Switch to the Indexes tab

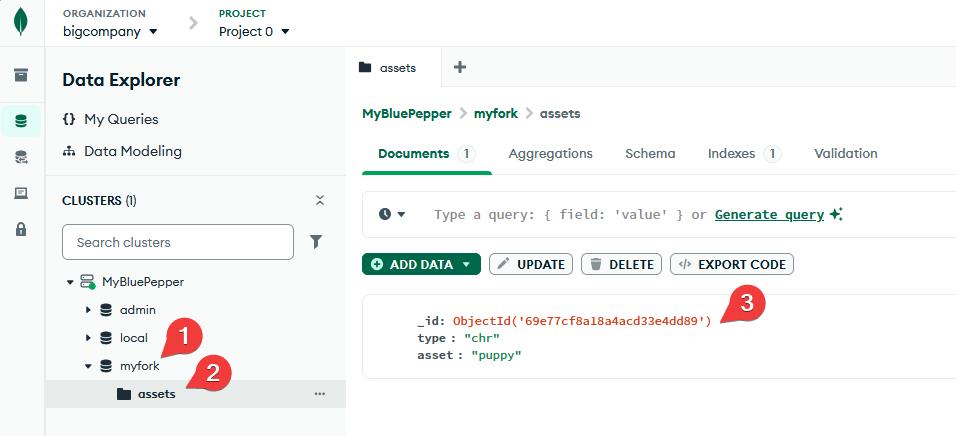tap(744, 154)
